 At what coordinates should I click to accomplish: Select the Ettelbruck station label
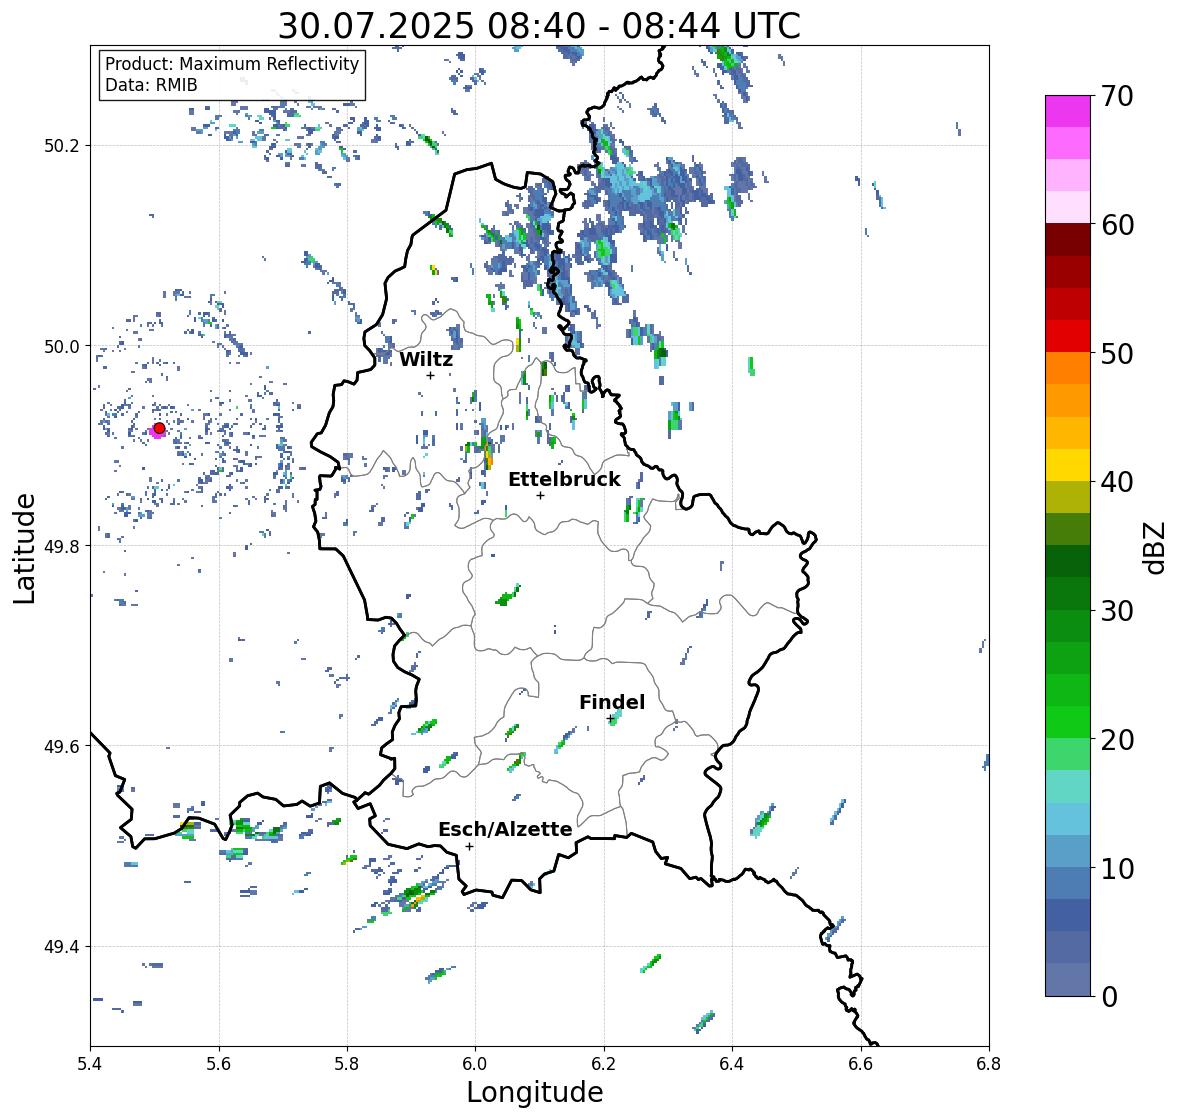click(564, 479)
